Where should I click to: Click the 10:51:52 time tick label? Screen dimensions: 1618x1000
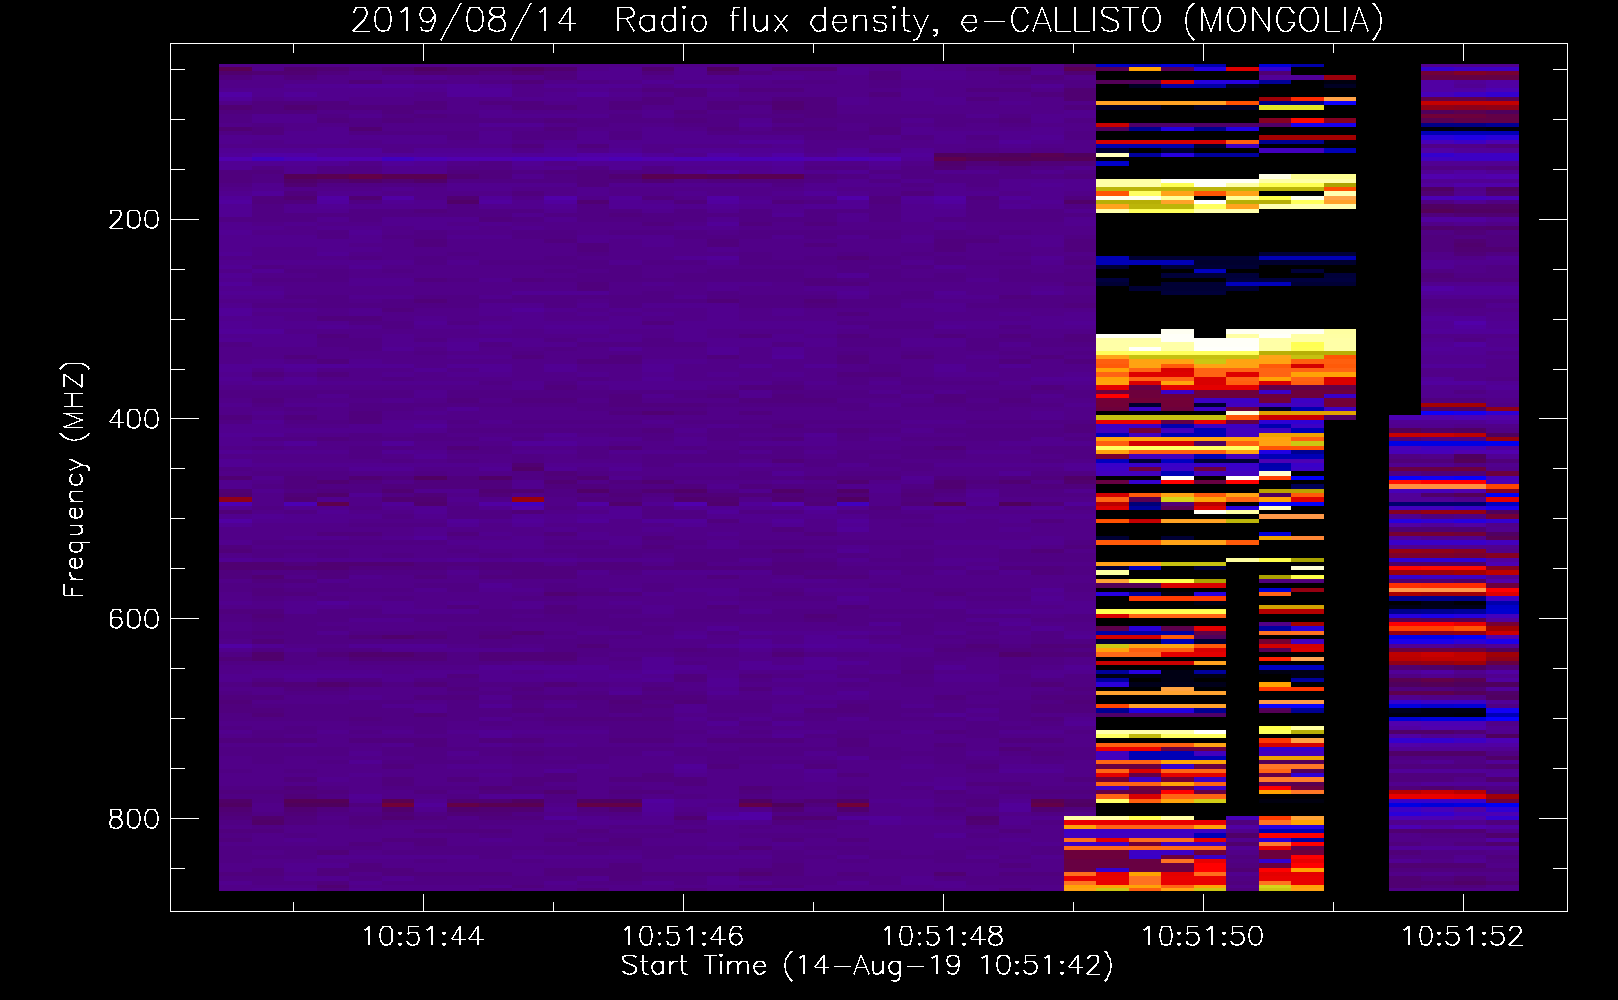[1462, 937]
